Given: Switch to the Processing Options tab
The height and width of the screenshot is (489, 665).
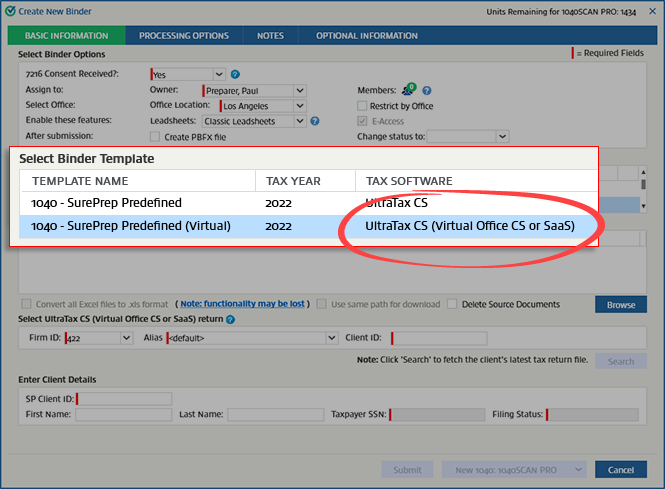Looking at the screenshot, I should (x=183, y=36).
